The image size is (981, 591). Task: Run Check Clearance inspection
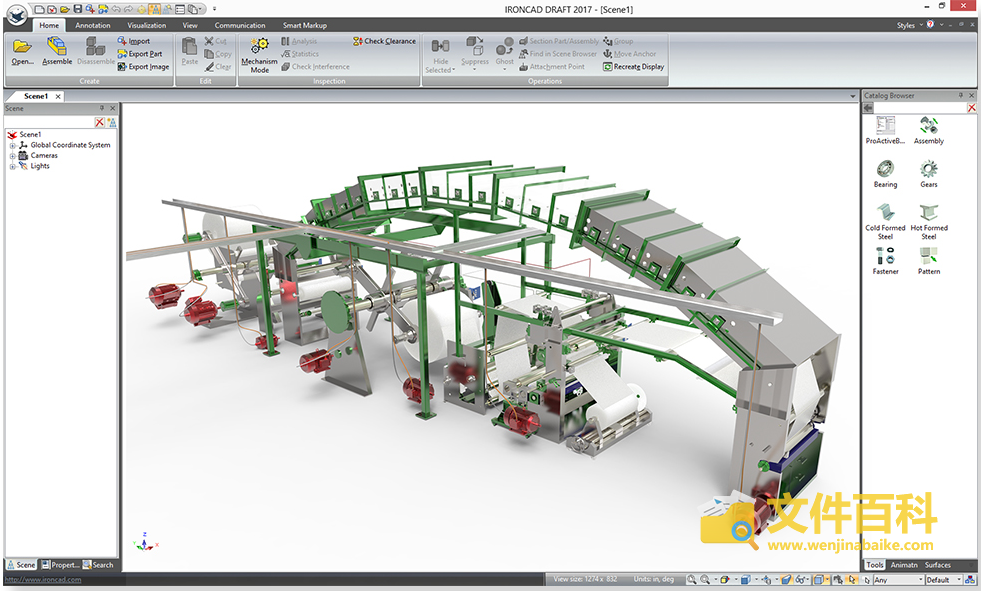(x=384, y=41)
